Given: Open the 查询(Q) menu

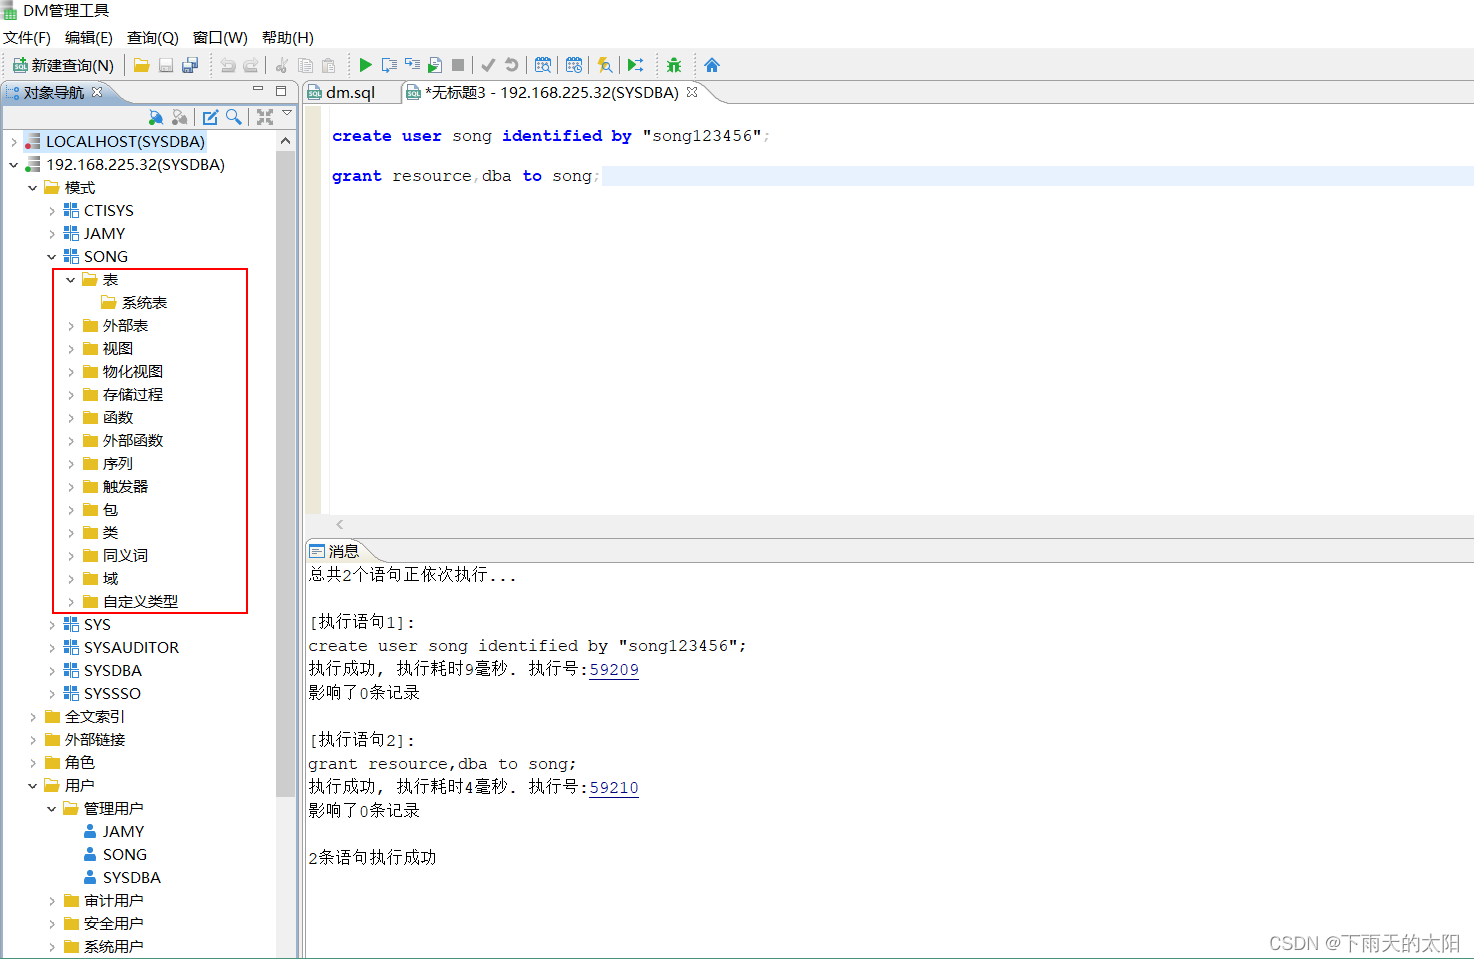Looking at the screenshot, I should point(152,37).
